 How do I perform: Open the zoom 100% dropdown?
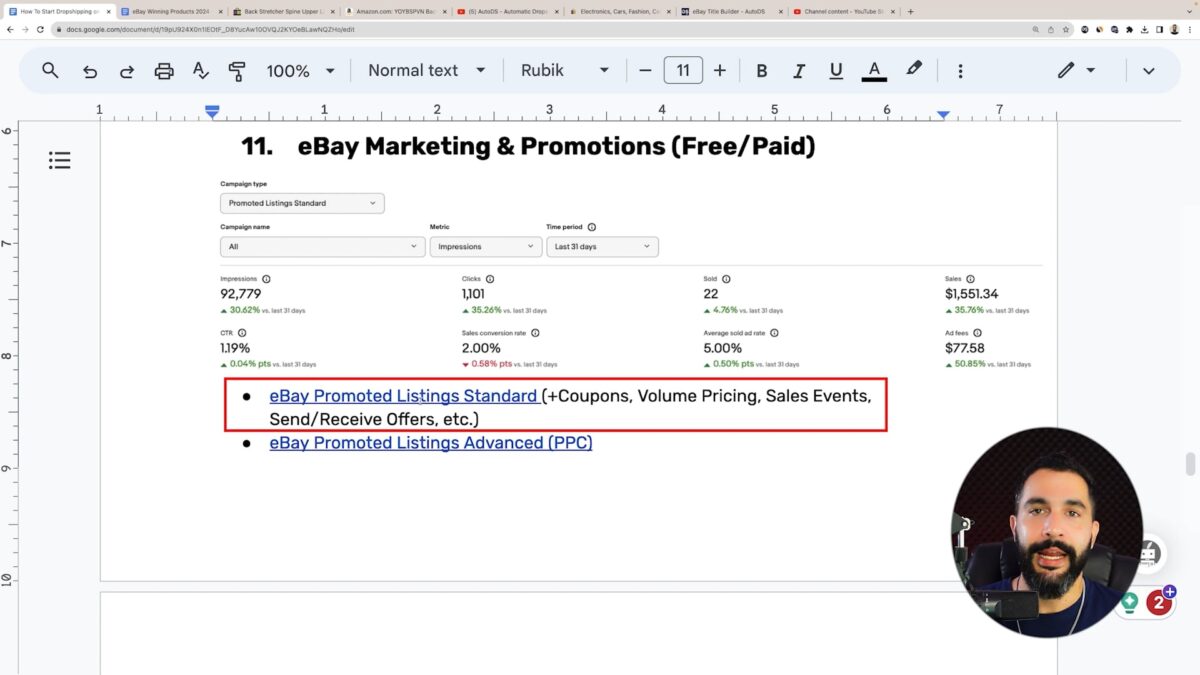tap(300, 71)
